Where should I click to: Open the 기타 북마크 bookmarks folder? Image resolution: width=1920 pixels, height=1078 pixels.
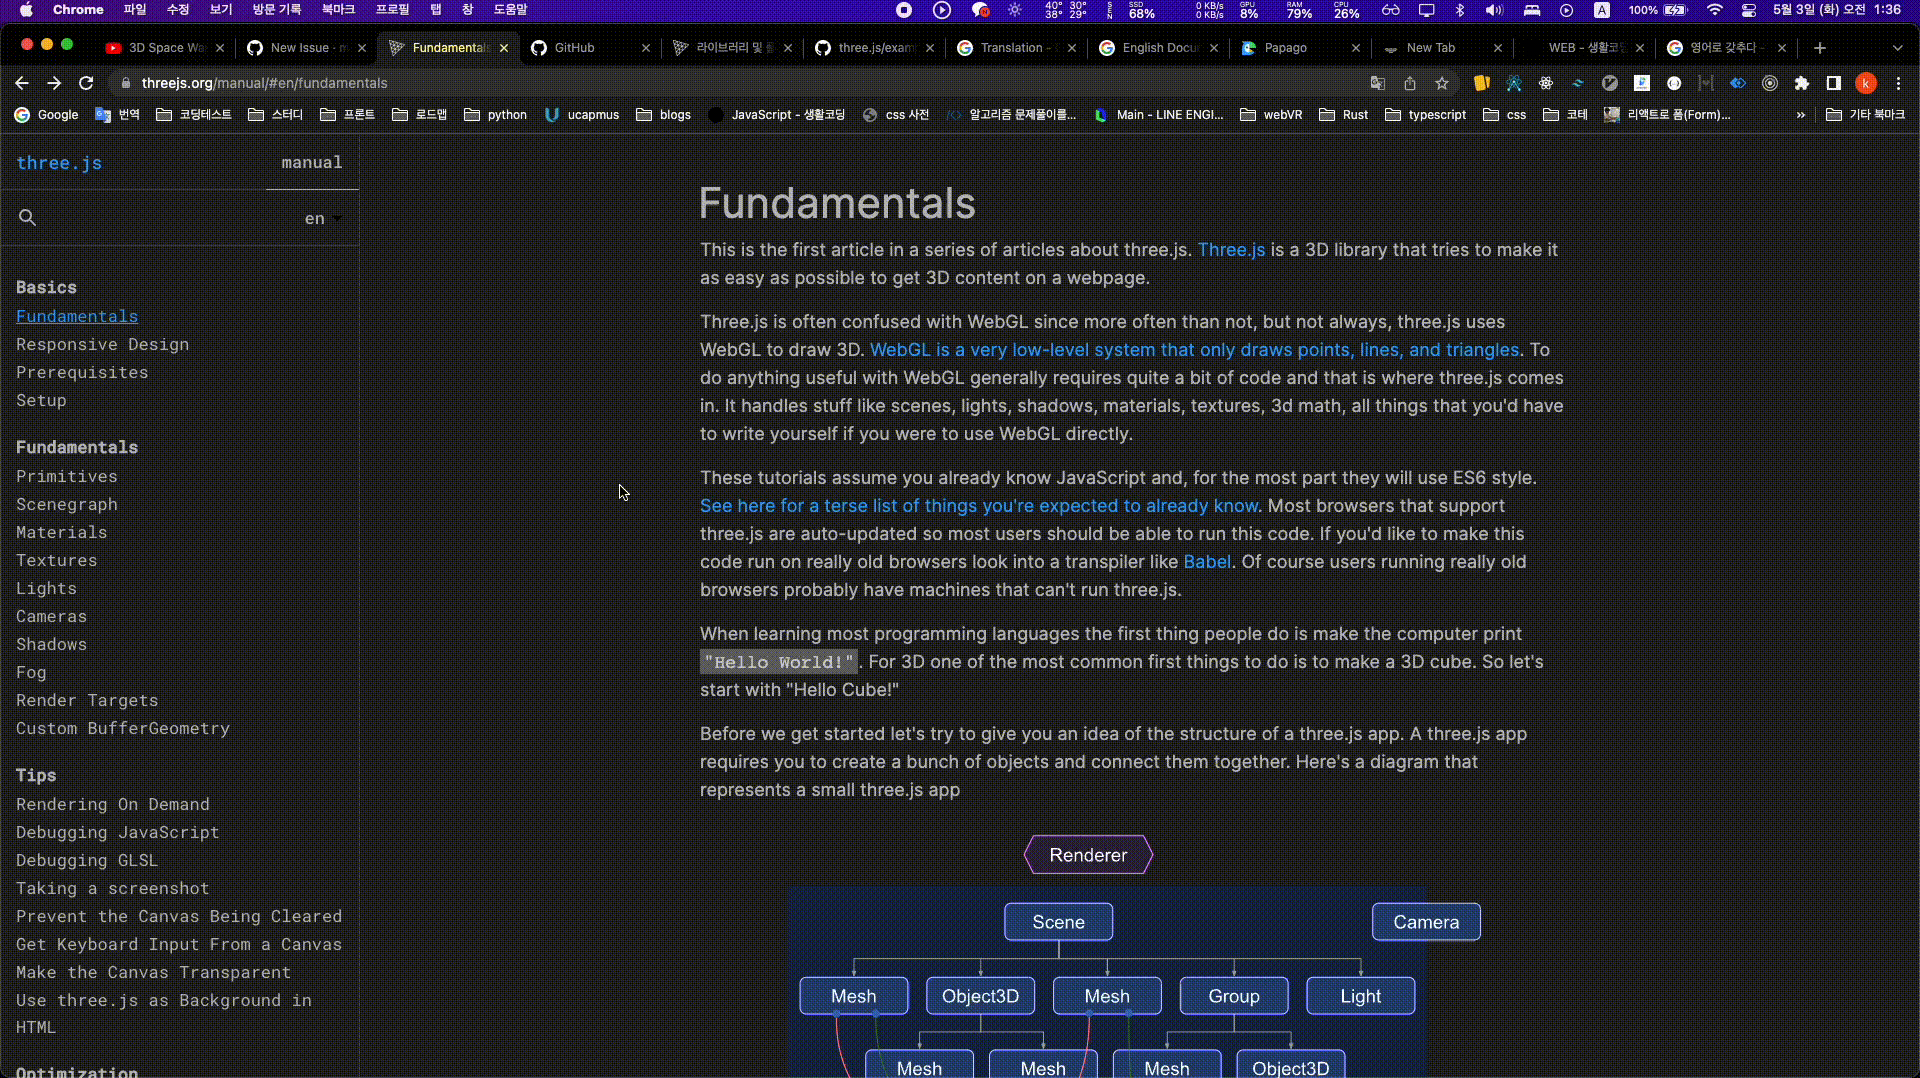(1866, 115)
